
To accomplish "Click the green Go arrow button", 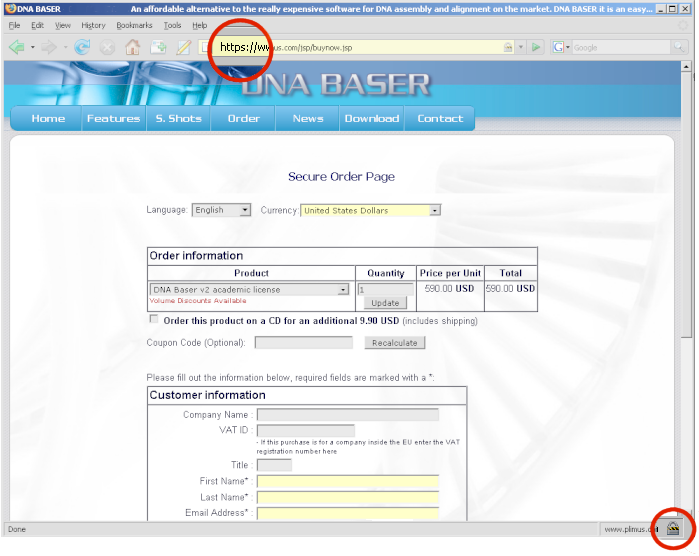I will tap(536, 47).
